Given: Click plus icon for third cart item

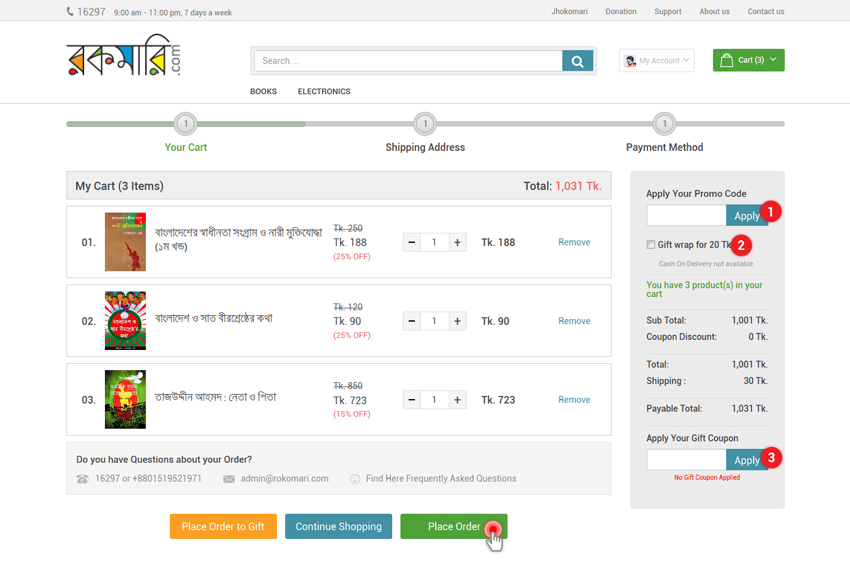Looking at the screenshot, I should [457, 400].
